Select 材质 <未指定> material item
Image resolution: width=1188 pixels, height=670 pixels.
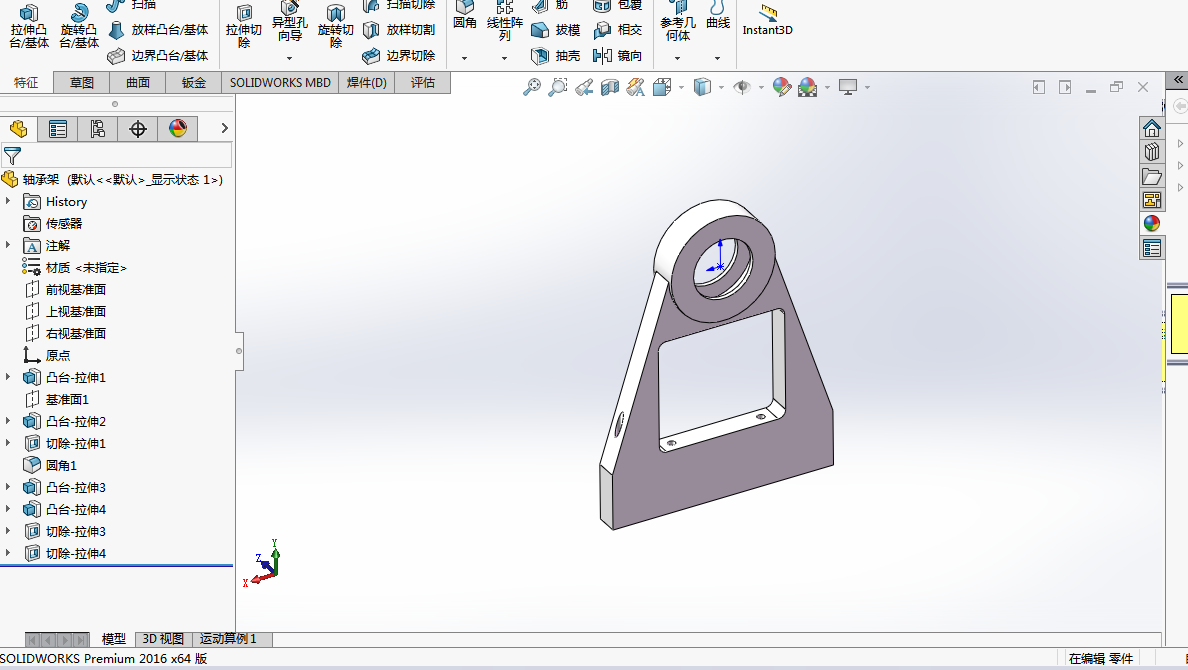[x=74, y=268]
